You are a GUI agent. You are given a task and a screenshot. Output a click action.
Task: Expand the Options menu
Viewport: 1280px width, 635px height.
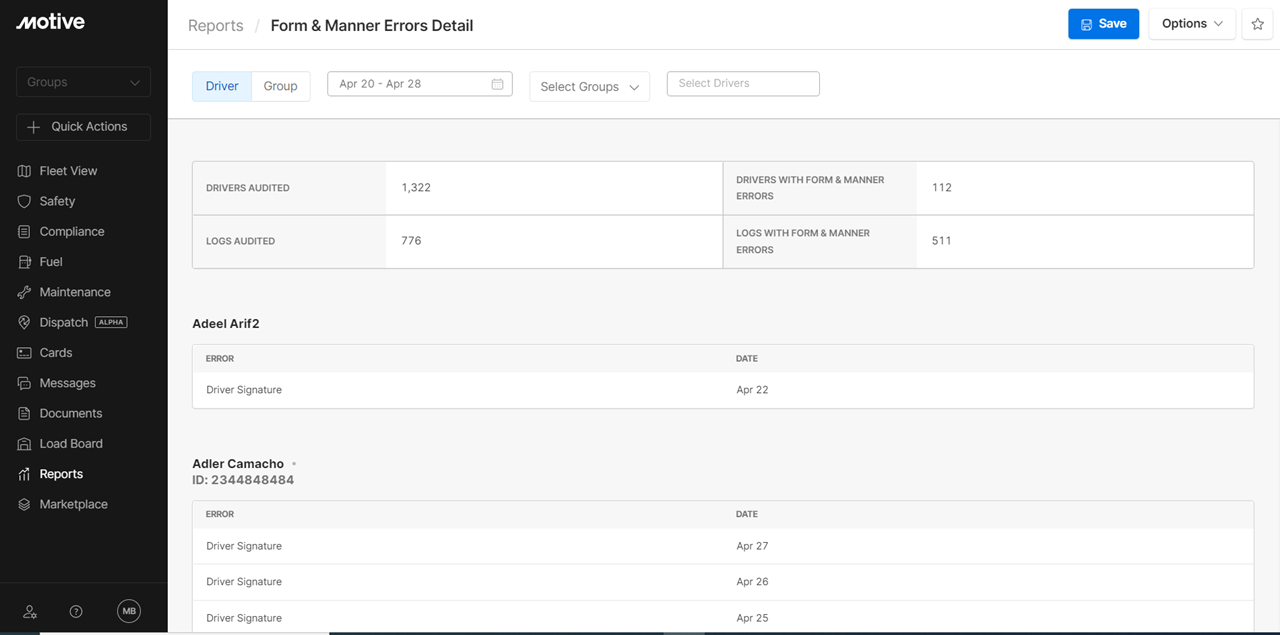[x=1192, y=24]
